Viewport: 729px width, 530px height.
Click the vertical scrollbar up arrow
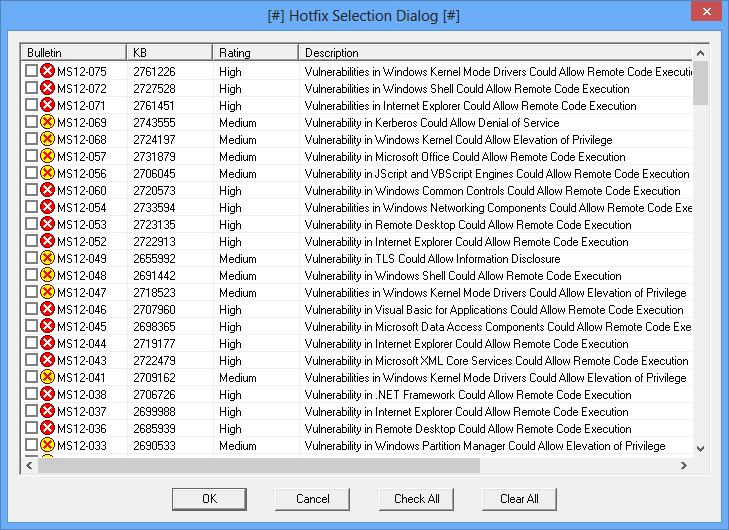click(x=700, y=53)
